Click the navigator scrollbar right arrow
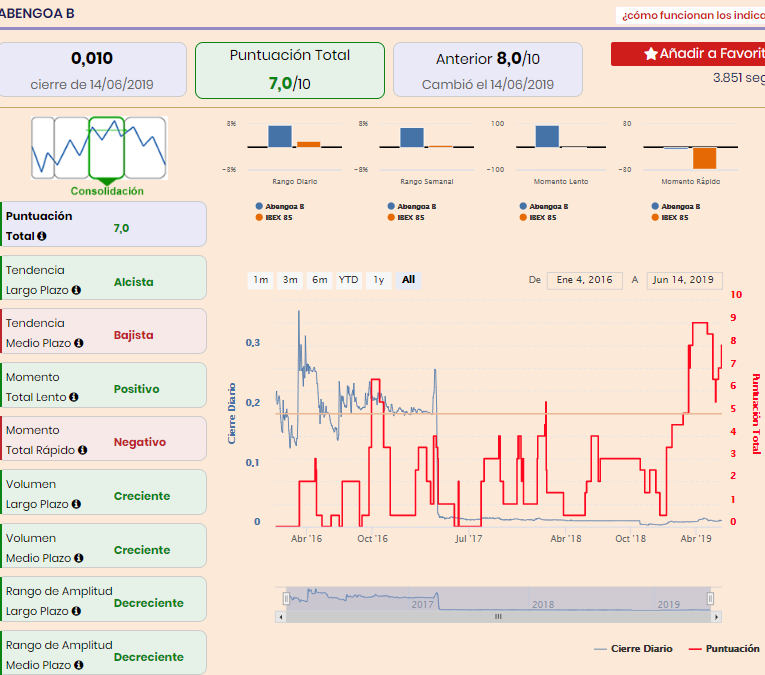Viewport: 765px width, 675px height. pos(716,617)
